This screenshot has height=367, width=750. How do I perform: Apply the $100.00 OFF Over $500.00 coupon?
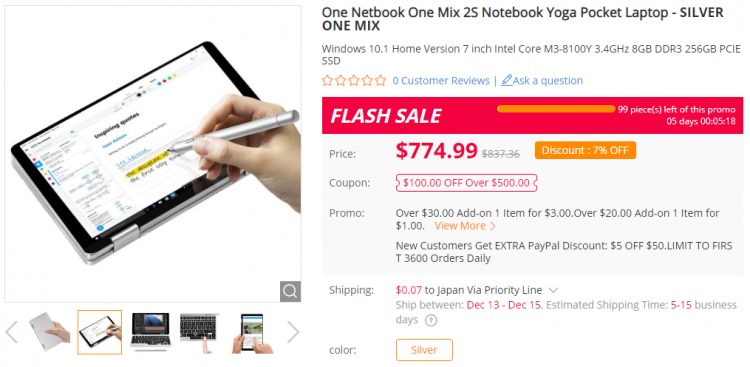click(466, 183)
